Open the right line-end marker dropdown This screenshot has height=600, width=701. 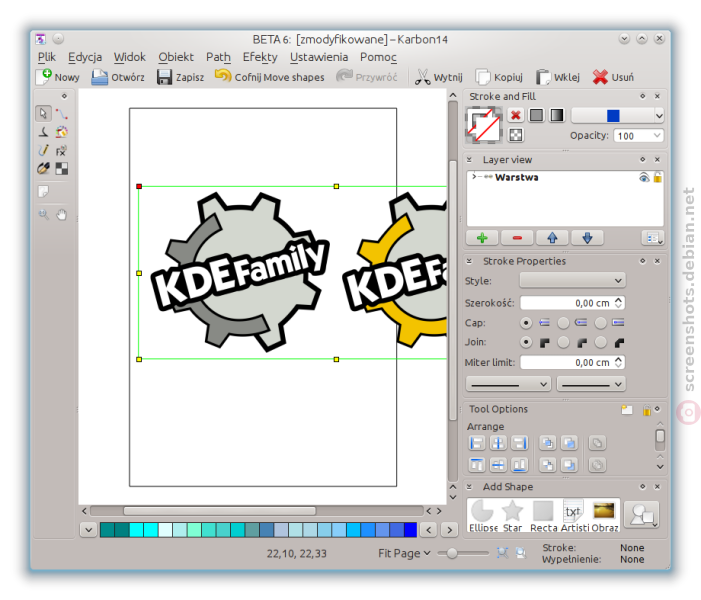coord(591,384)
